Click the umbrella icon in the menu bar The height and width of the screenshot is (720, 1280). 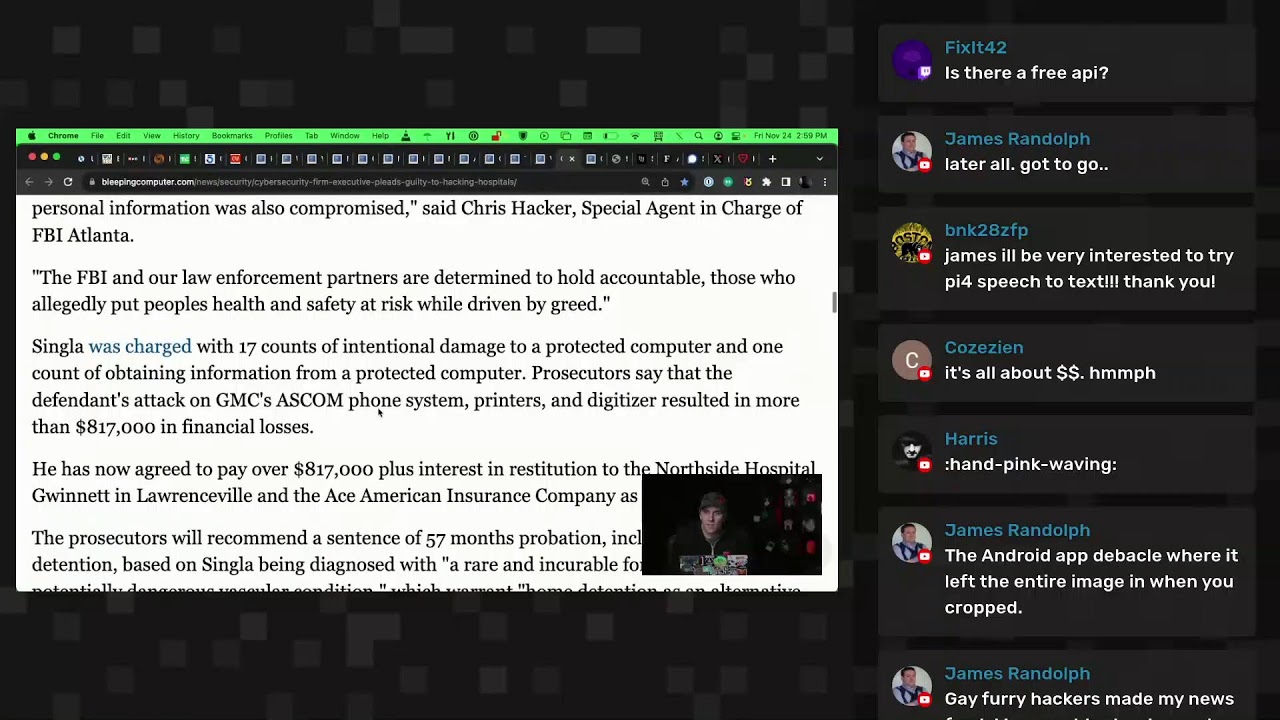coord(427,136)
